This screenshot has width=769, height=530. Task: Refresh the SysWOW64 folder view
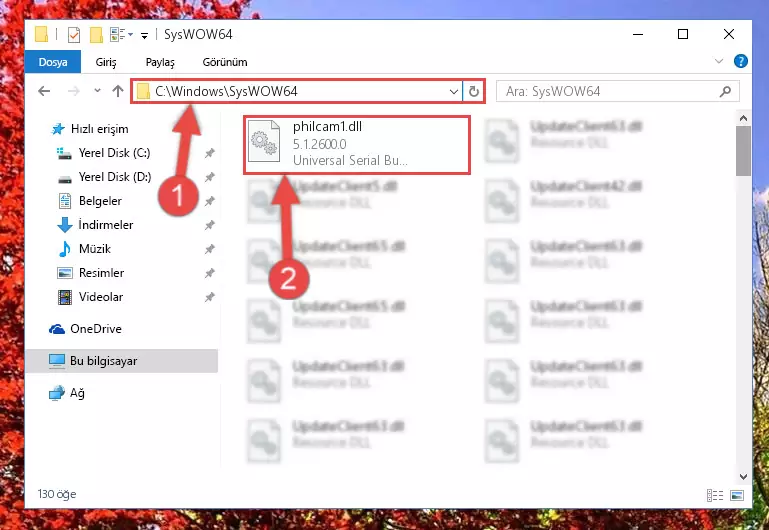474,91
